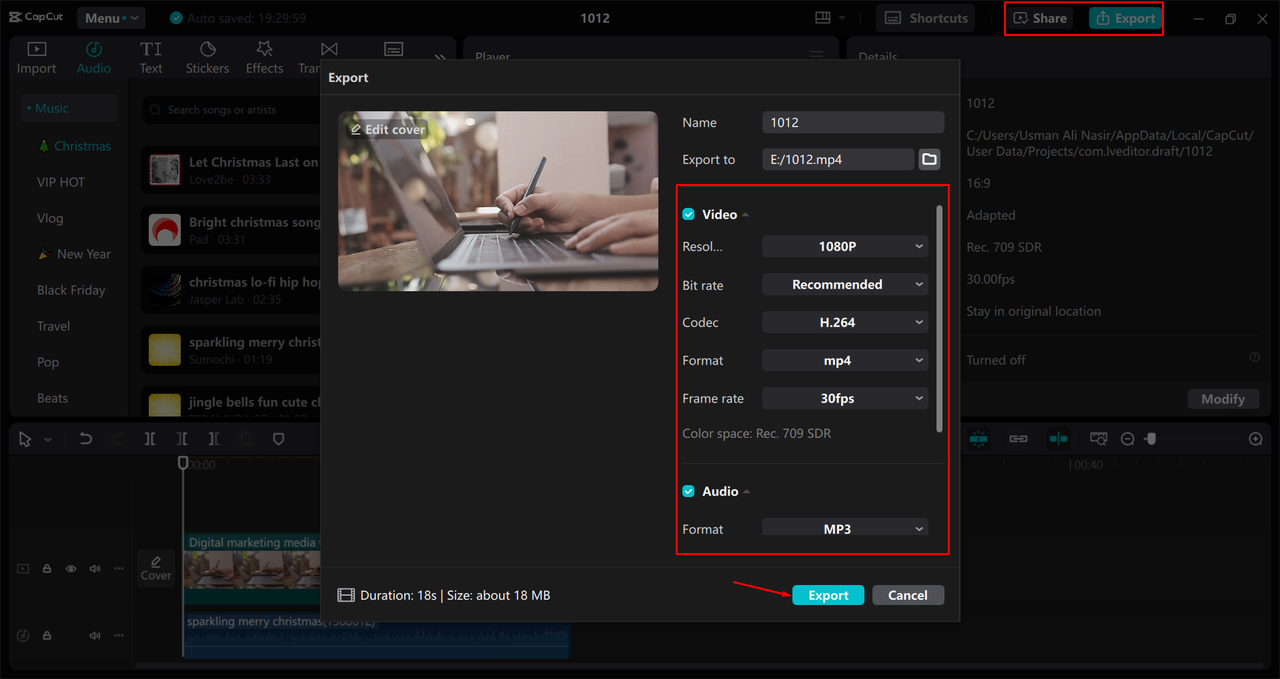
Task: Hide the video track with eye icon
Action: click(71, 569)
